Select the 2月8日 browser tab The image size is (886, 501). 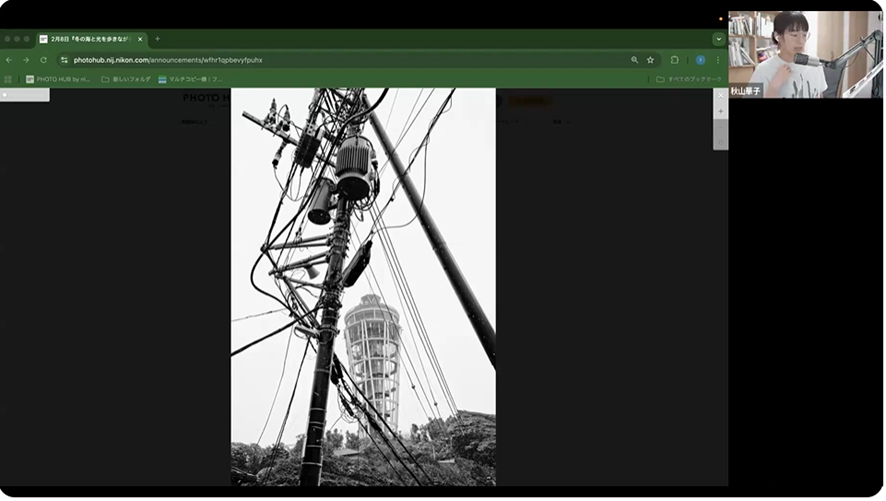(x=90, y=39)
